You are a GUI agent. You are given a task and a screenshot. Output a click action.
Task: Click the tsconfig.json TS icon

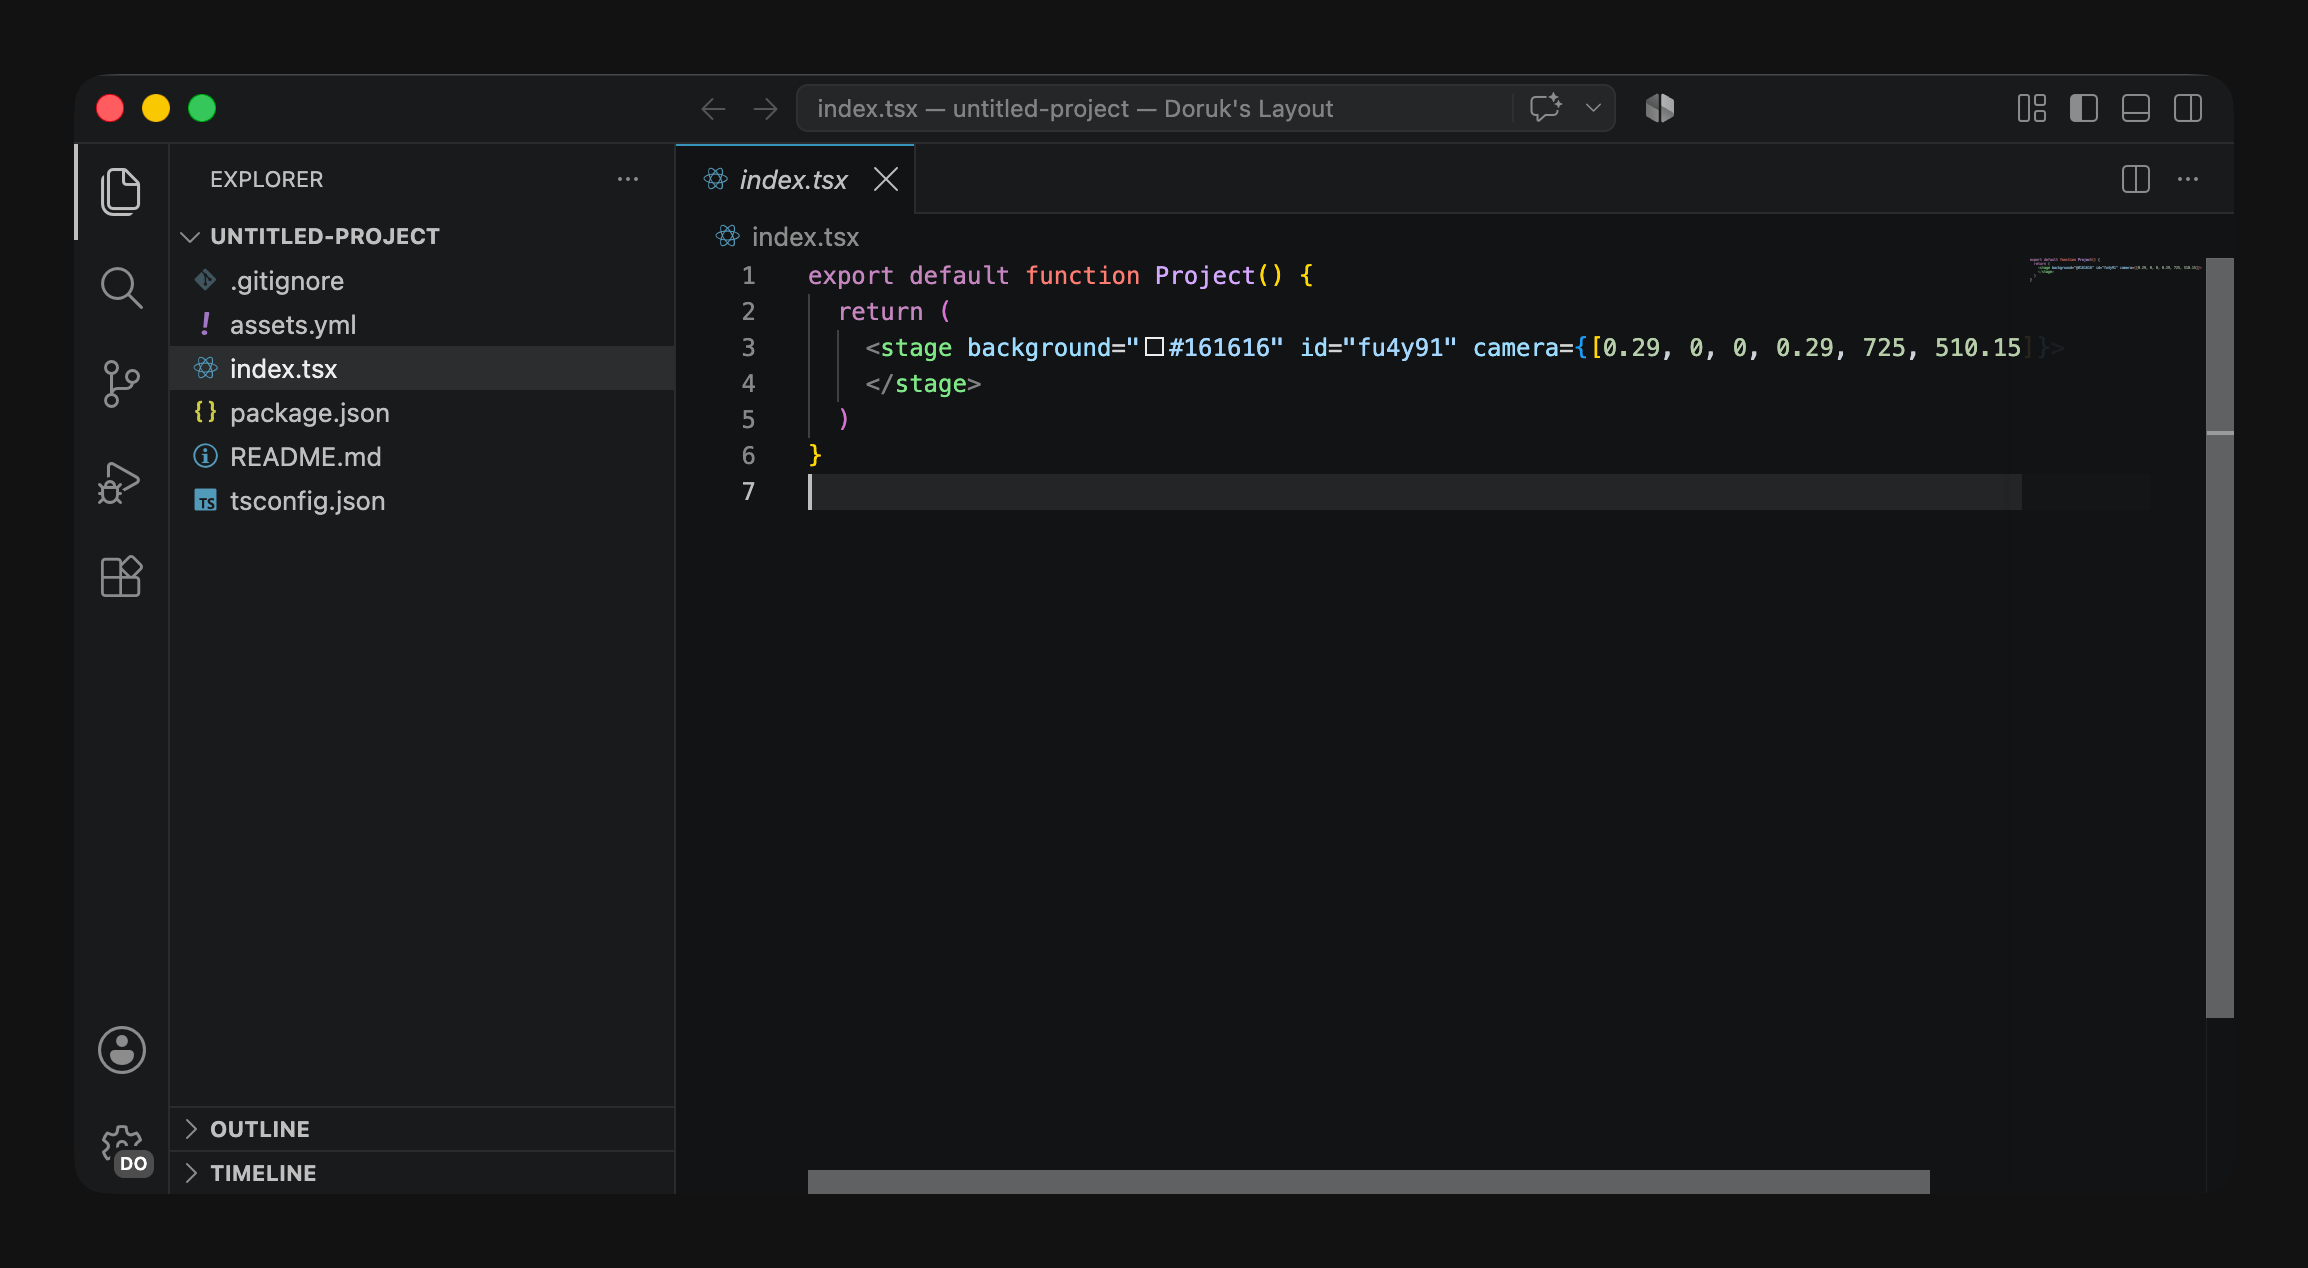[x=205, y=501]
